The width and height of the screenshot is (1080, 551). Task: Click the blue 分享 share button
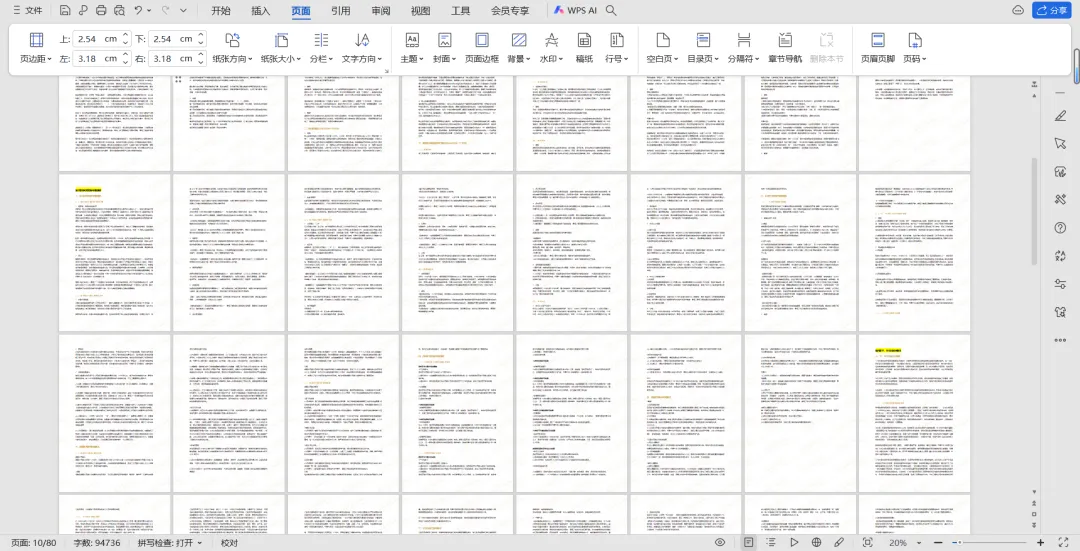click(1050, 10)
